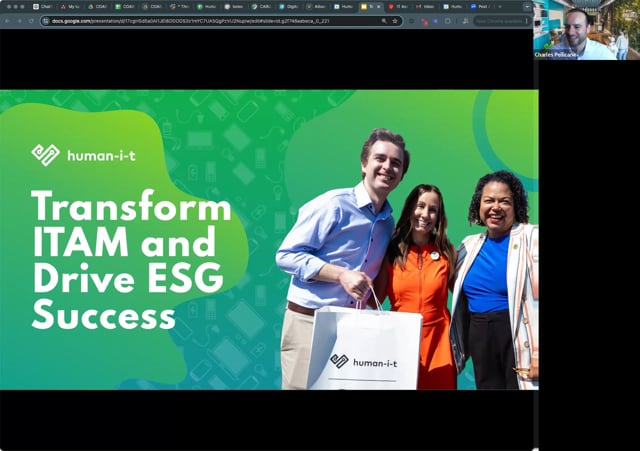Bookmark this page with the star icon

pos(395,21)
